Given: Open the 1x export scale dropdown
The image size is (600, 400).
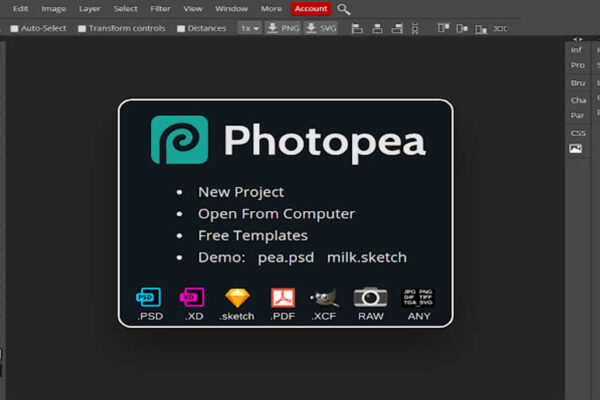Looking at the screenshot, I should coord(250,28).
